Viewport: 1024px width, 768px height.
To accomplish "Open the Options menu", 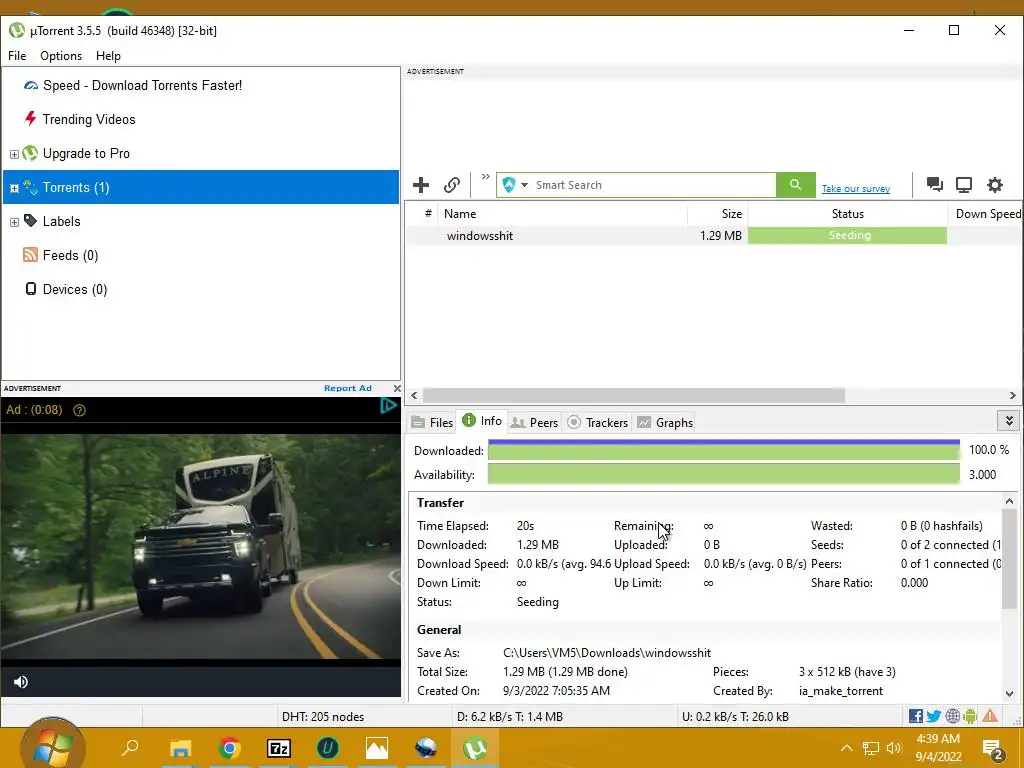I will pyautogui.click(x=61, y=56).
